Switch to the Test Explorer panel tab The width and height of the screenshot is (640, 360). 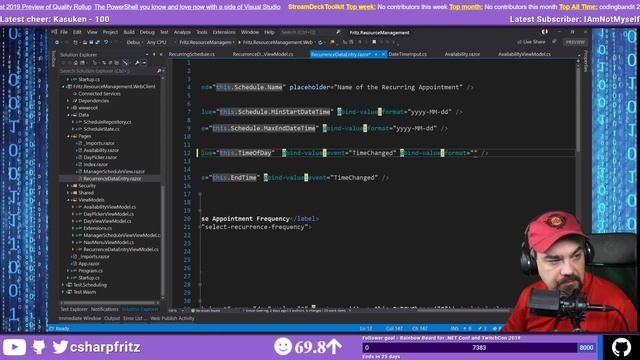coord(74,309)
